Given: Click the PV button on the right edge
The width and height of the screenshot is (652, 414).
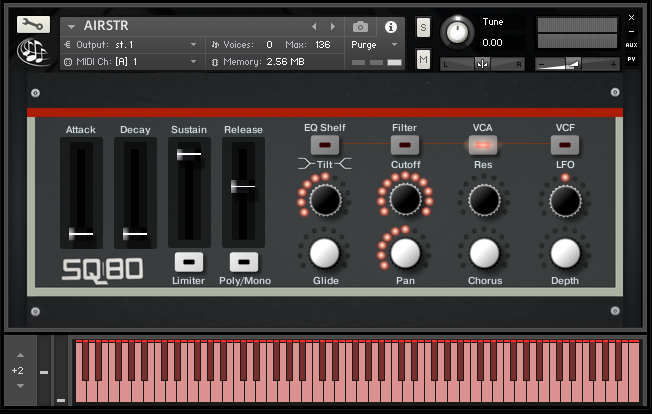Looking at the screenshot, I should pos(631,60).
